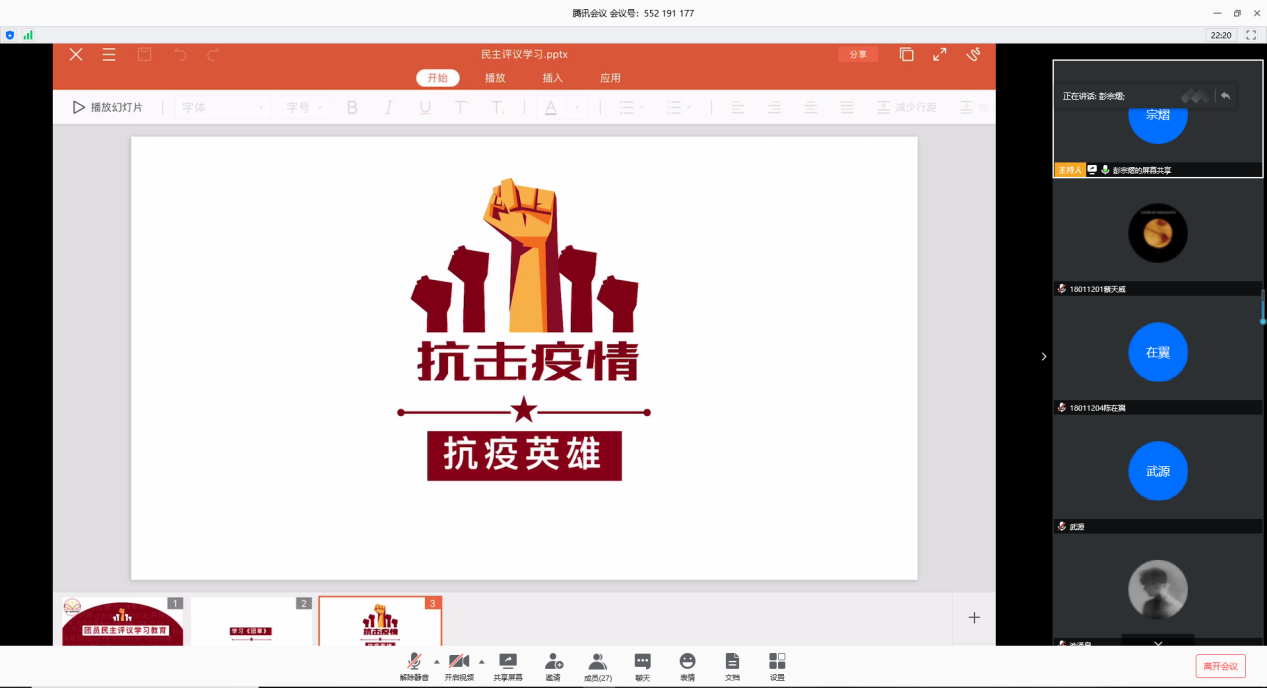
Task: Select participant 武源 avatar
Action: (x=1158, y=471)
